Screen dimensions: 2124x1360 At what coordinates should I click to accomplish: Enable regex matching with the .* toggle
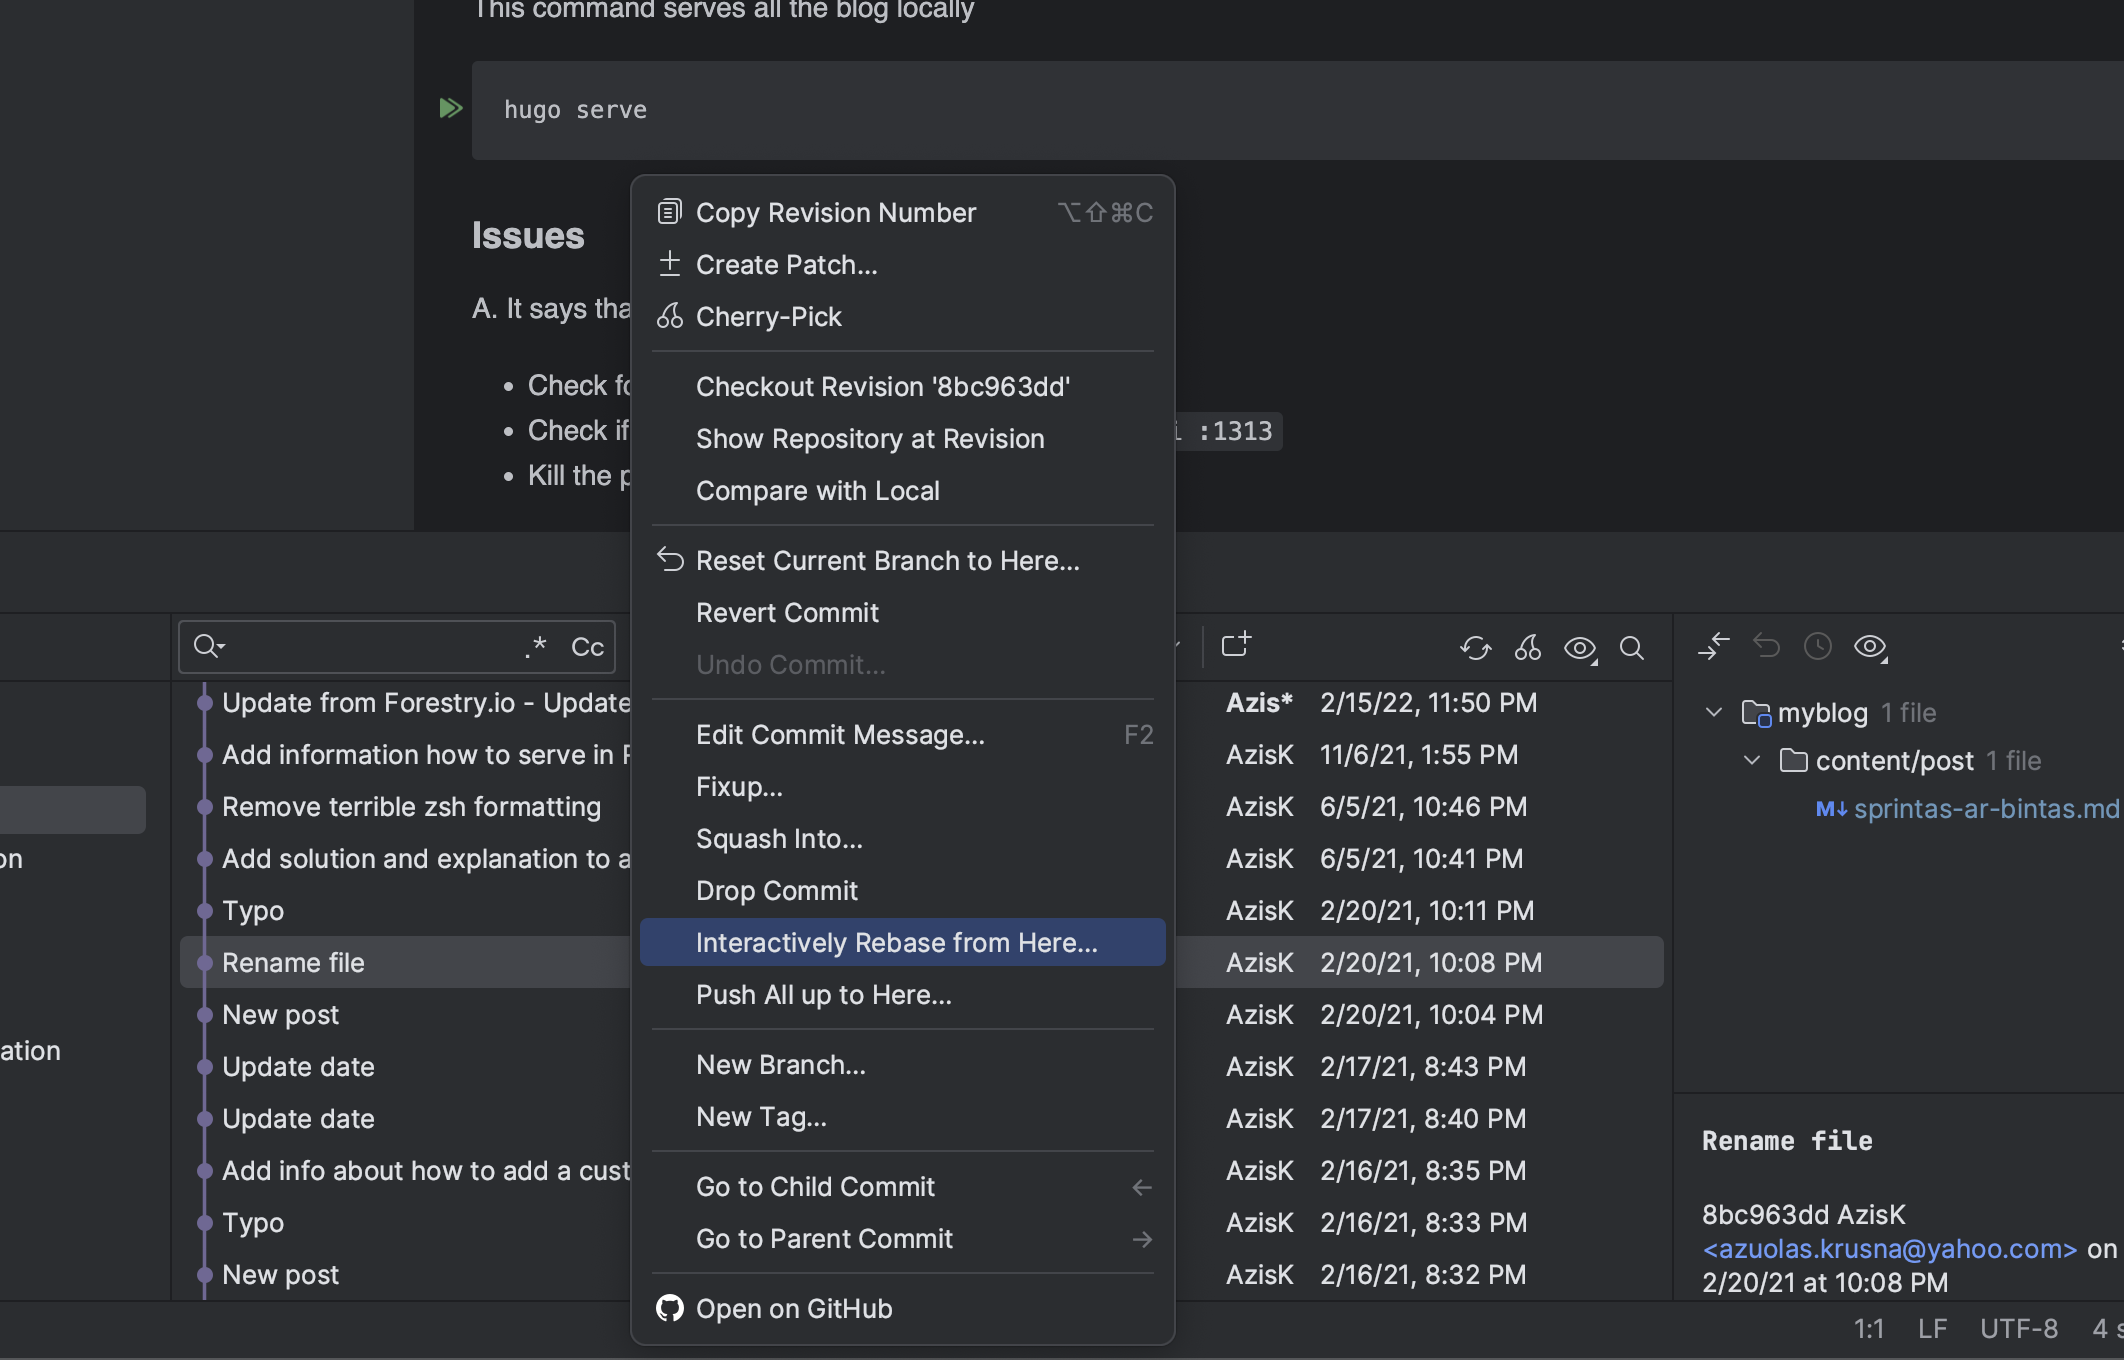535,646
